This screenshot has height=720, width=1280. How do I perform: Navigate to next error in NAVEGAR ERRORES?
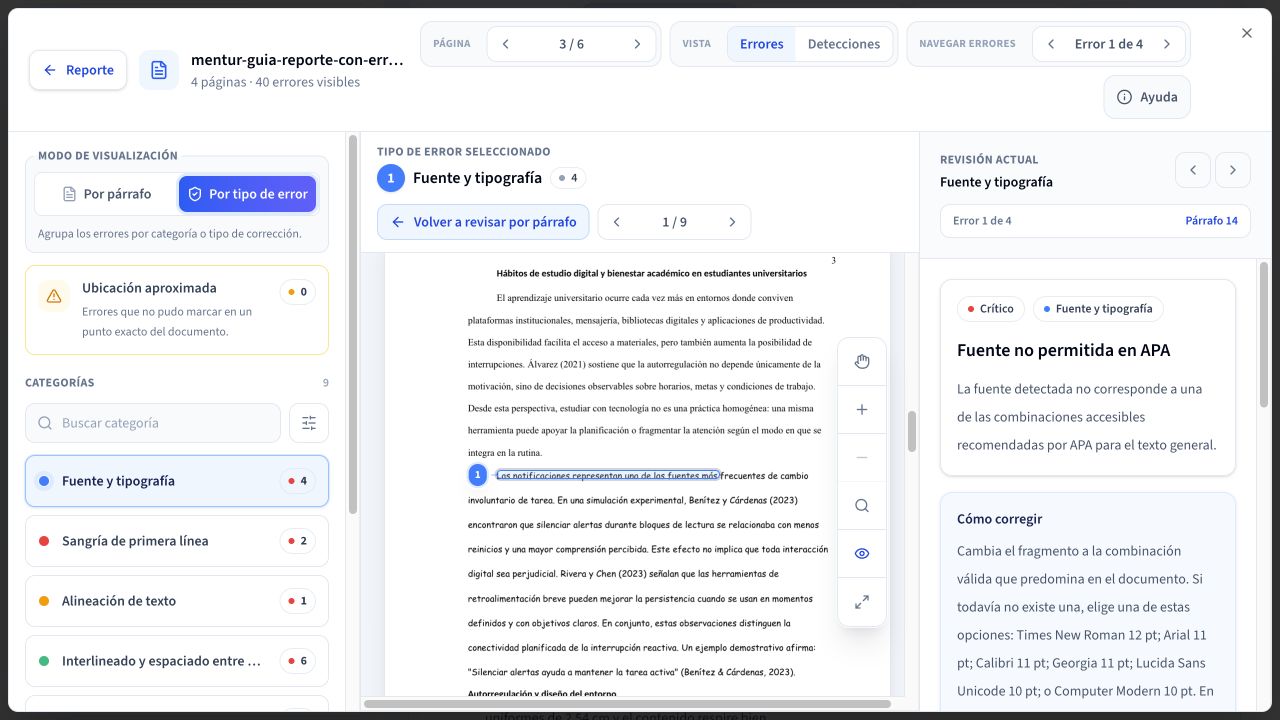[x=1167, y=44]
